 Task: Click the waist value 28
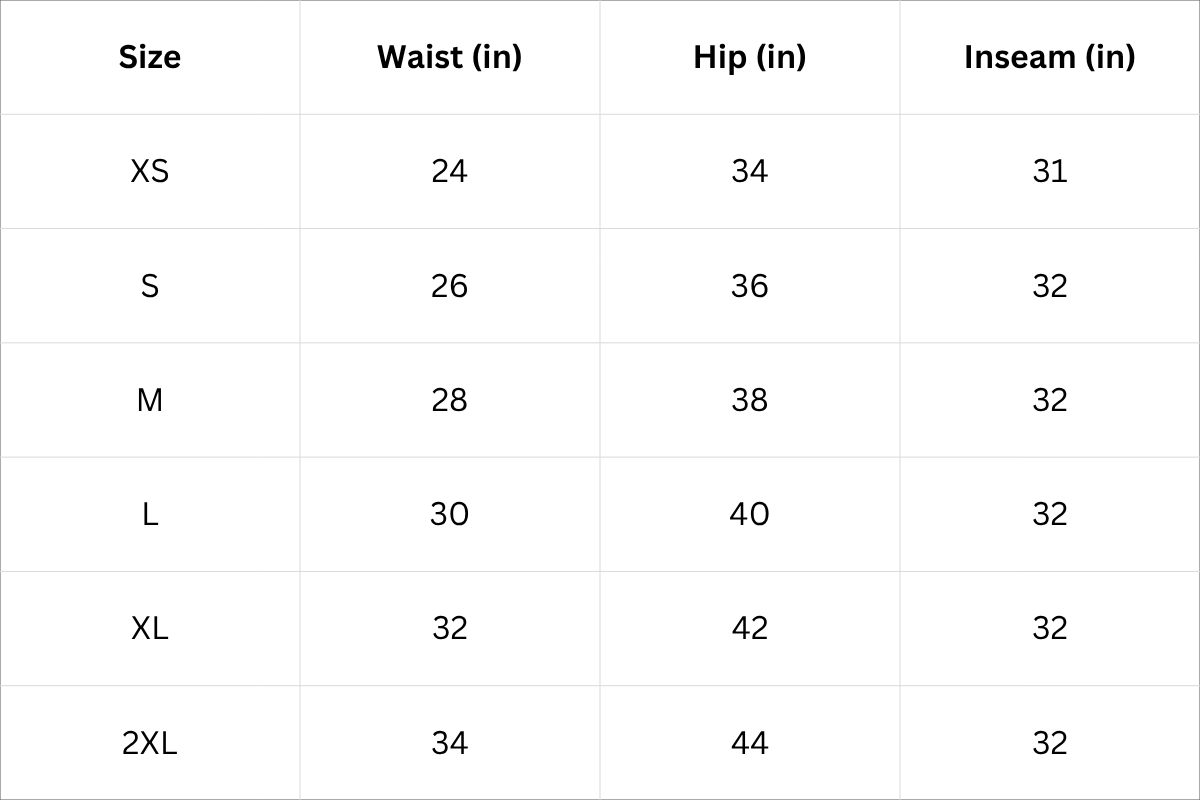coord(449,400)
